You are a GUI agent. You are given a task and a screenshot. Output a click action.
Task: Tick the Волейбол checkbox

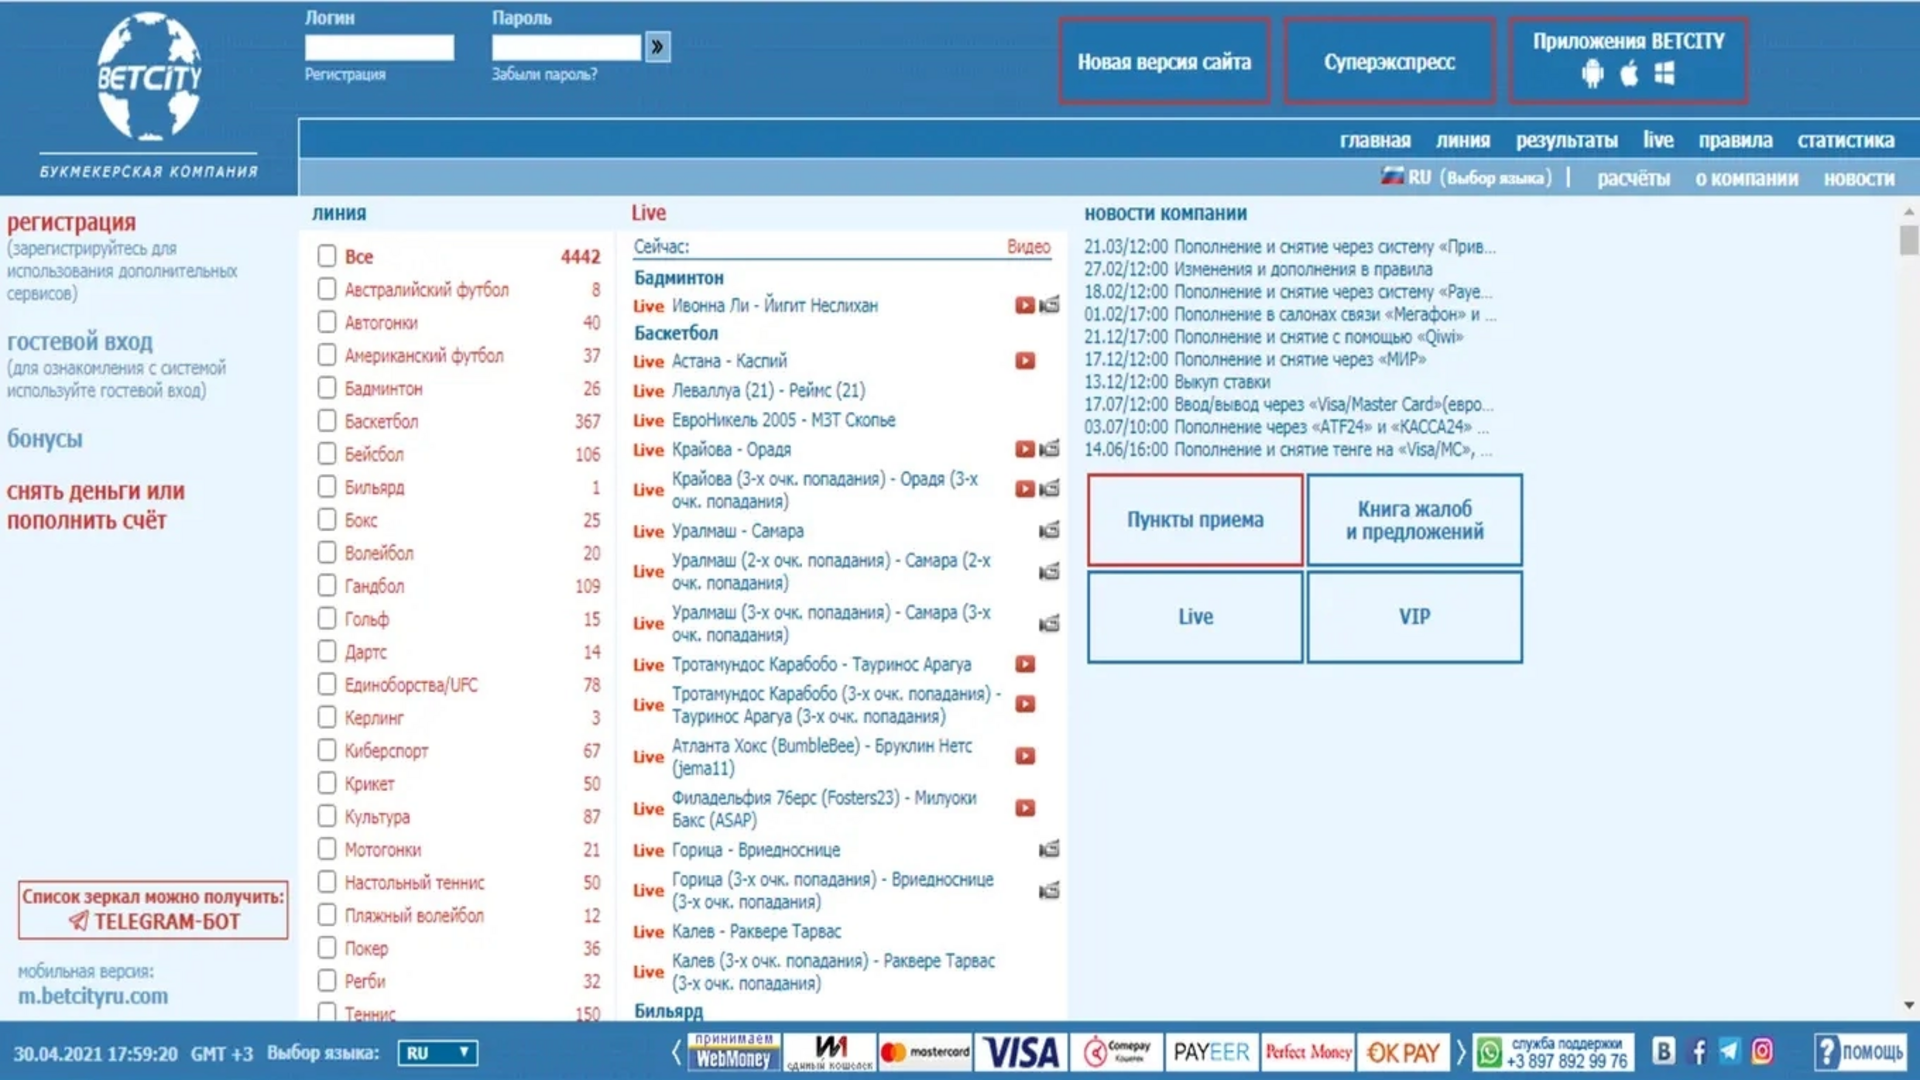pyautogui.click(x=327, y=552)
